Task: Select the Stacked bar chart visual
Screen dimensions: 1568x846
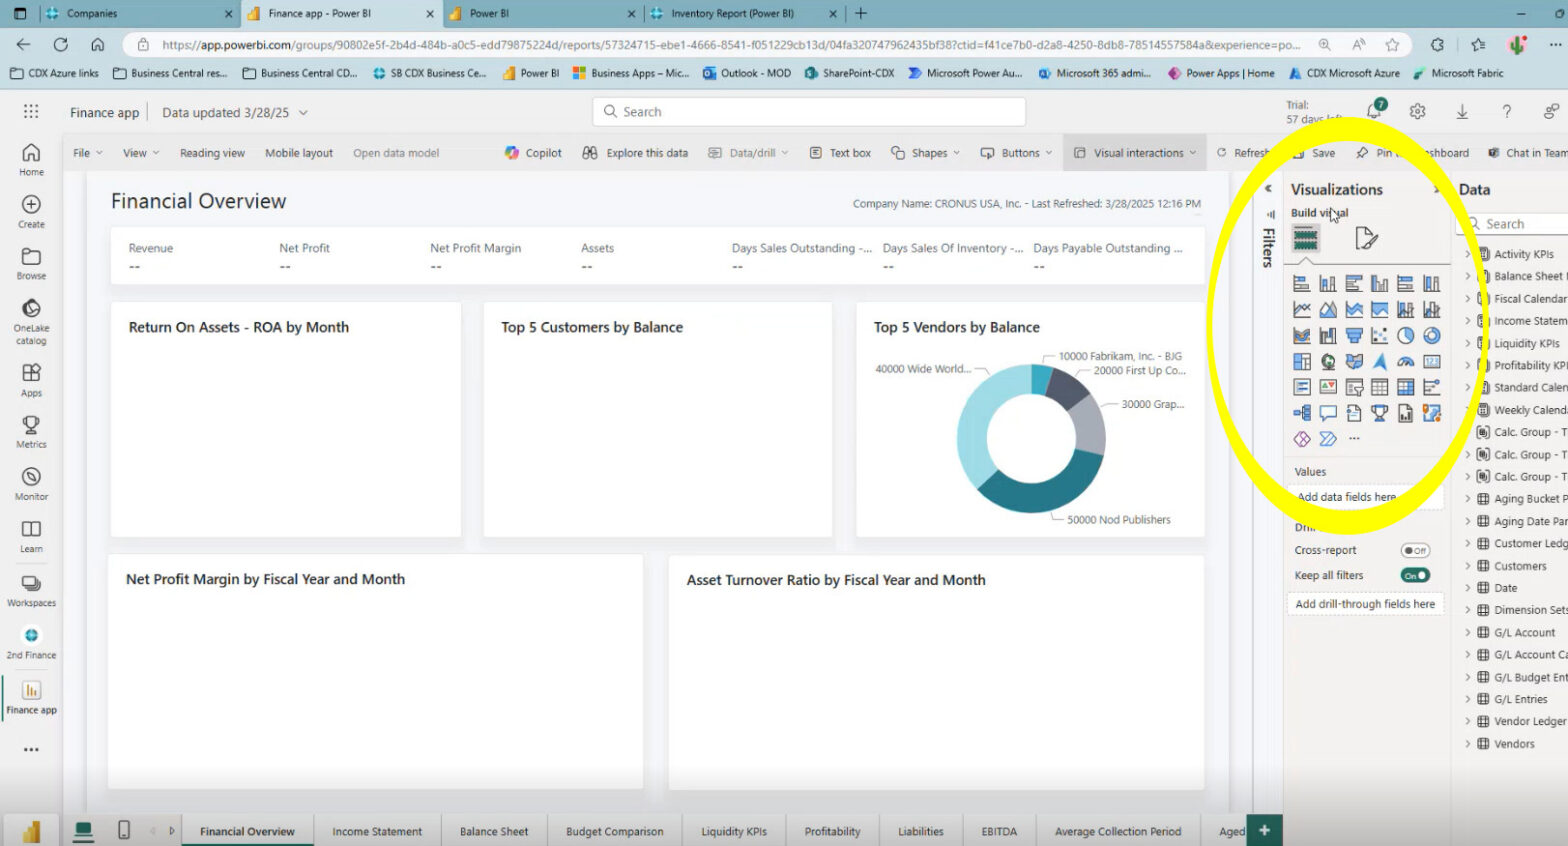Action: coord(1301,284)
